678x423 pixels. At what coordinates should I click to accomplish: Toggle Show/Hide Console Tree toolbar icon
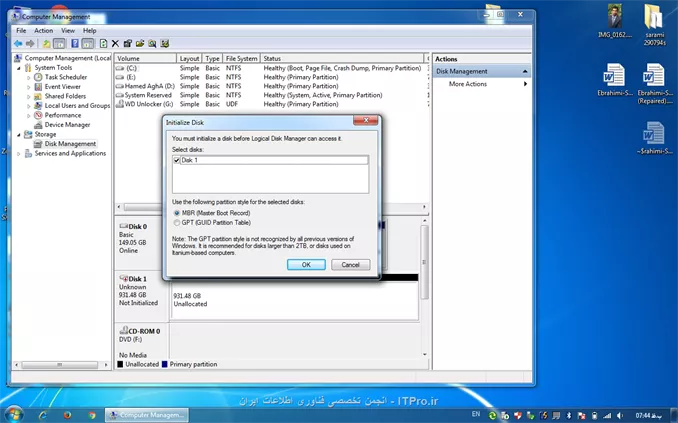[59, 44]
